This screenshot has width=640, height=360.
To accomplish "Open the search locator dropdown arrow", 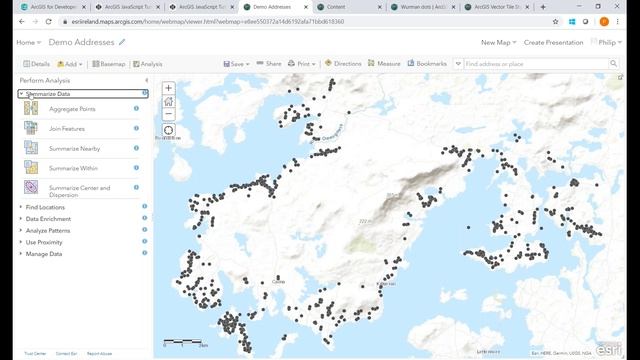I will [x=458, y=64].
